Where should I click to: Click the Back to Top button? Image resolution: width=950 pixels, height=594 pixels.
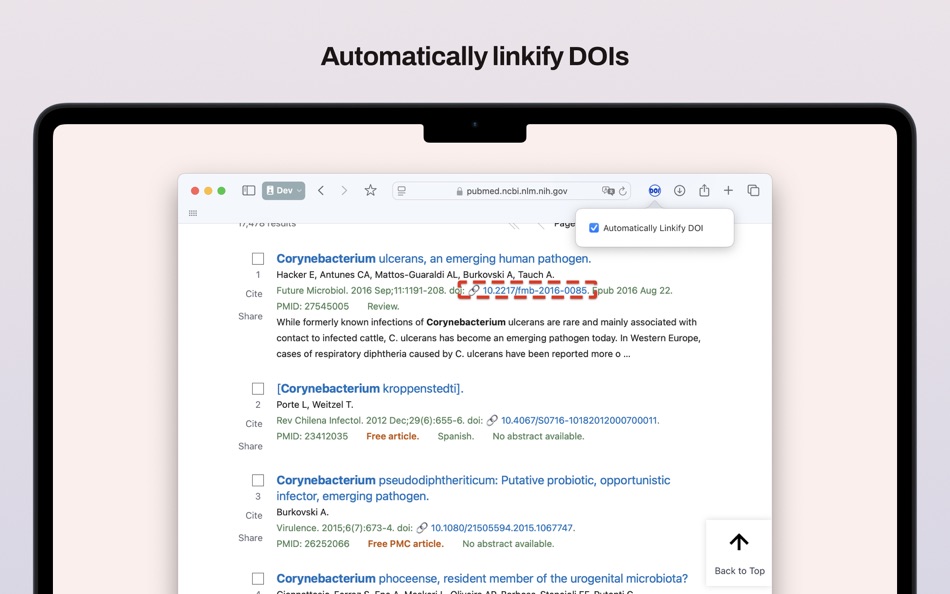[x=739, y=553]
